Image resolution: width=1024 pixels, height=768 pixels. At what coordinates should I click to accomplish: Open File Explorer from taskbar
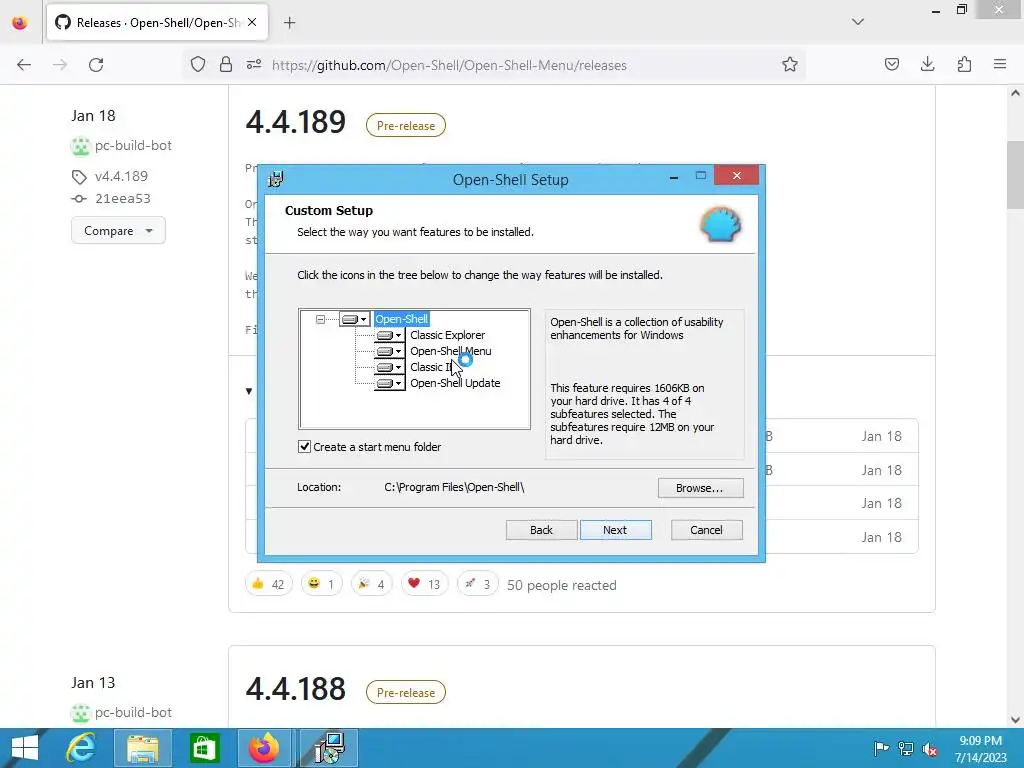pos(143,748)
